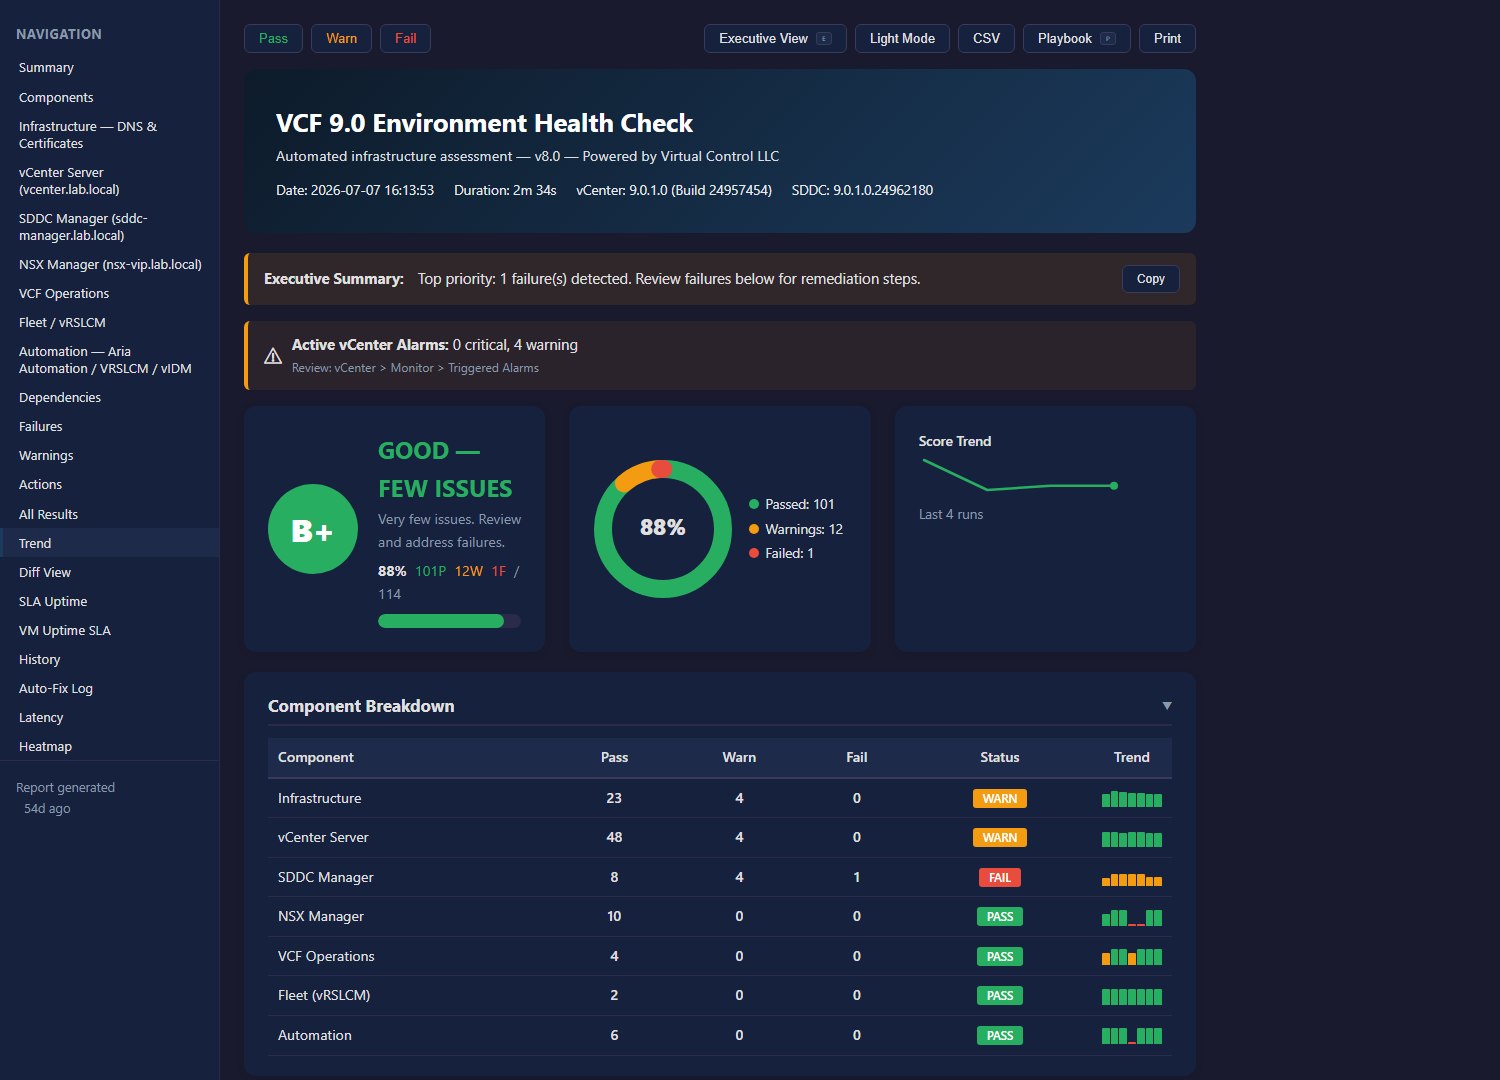This screenshot has height=1080, width=1500.
Task: Copy the executive summary
Action: 1150,279
